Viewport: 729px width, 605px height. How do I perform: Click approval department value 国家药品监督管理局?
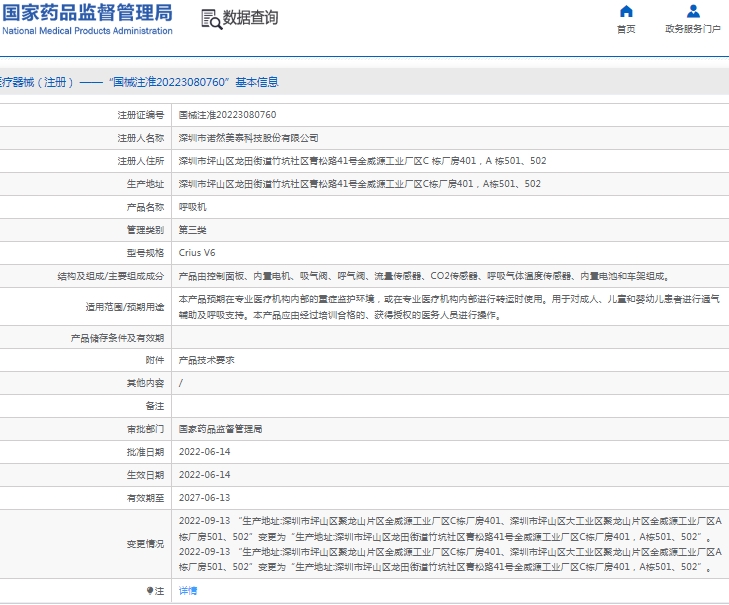220,429
